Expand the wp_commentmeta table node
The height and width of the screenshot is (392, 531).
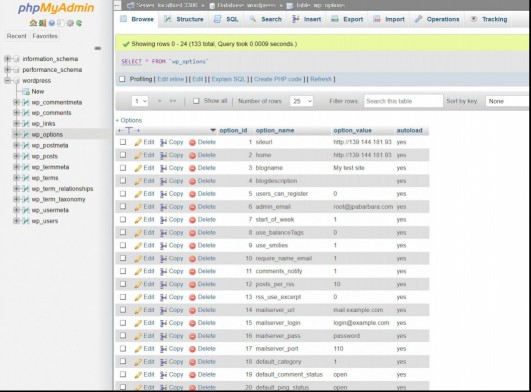point(16,102)
